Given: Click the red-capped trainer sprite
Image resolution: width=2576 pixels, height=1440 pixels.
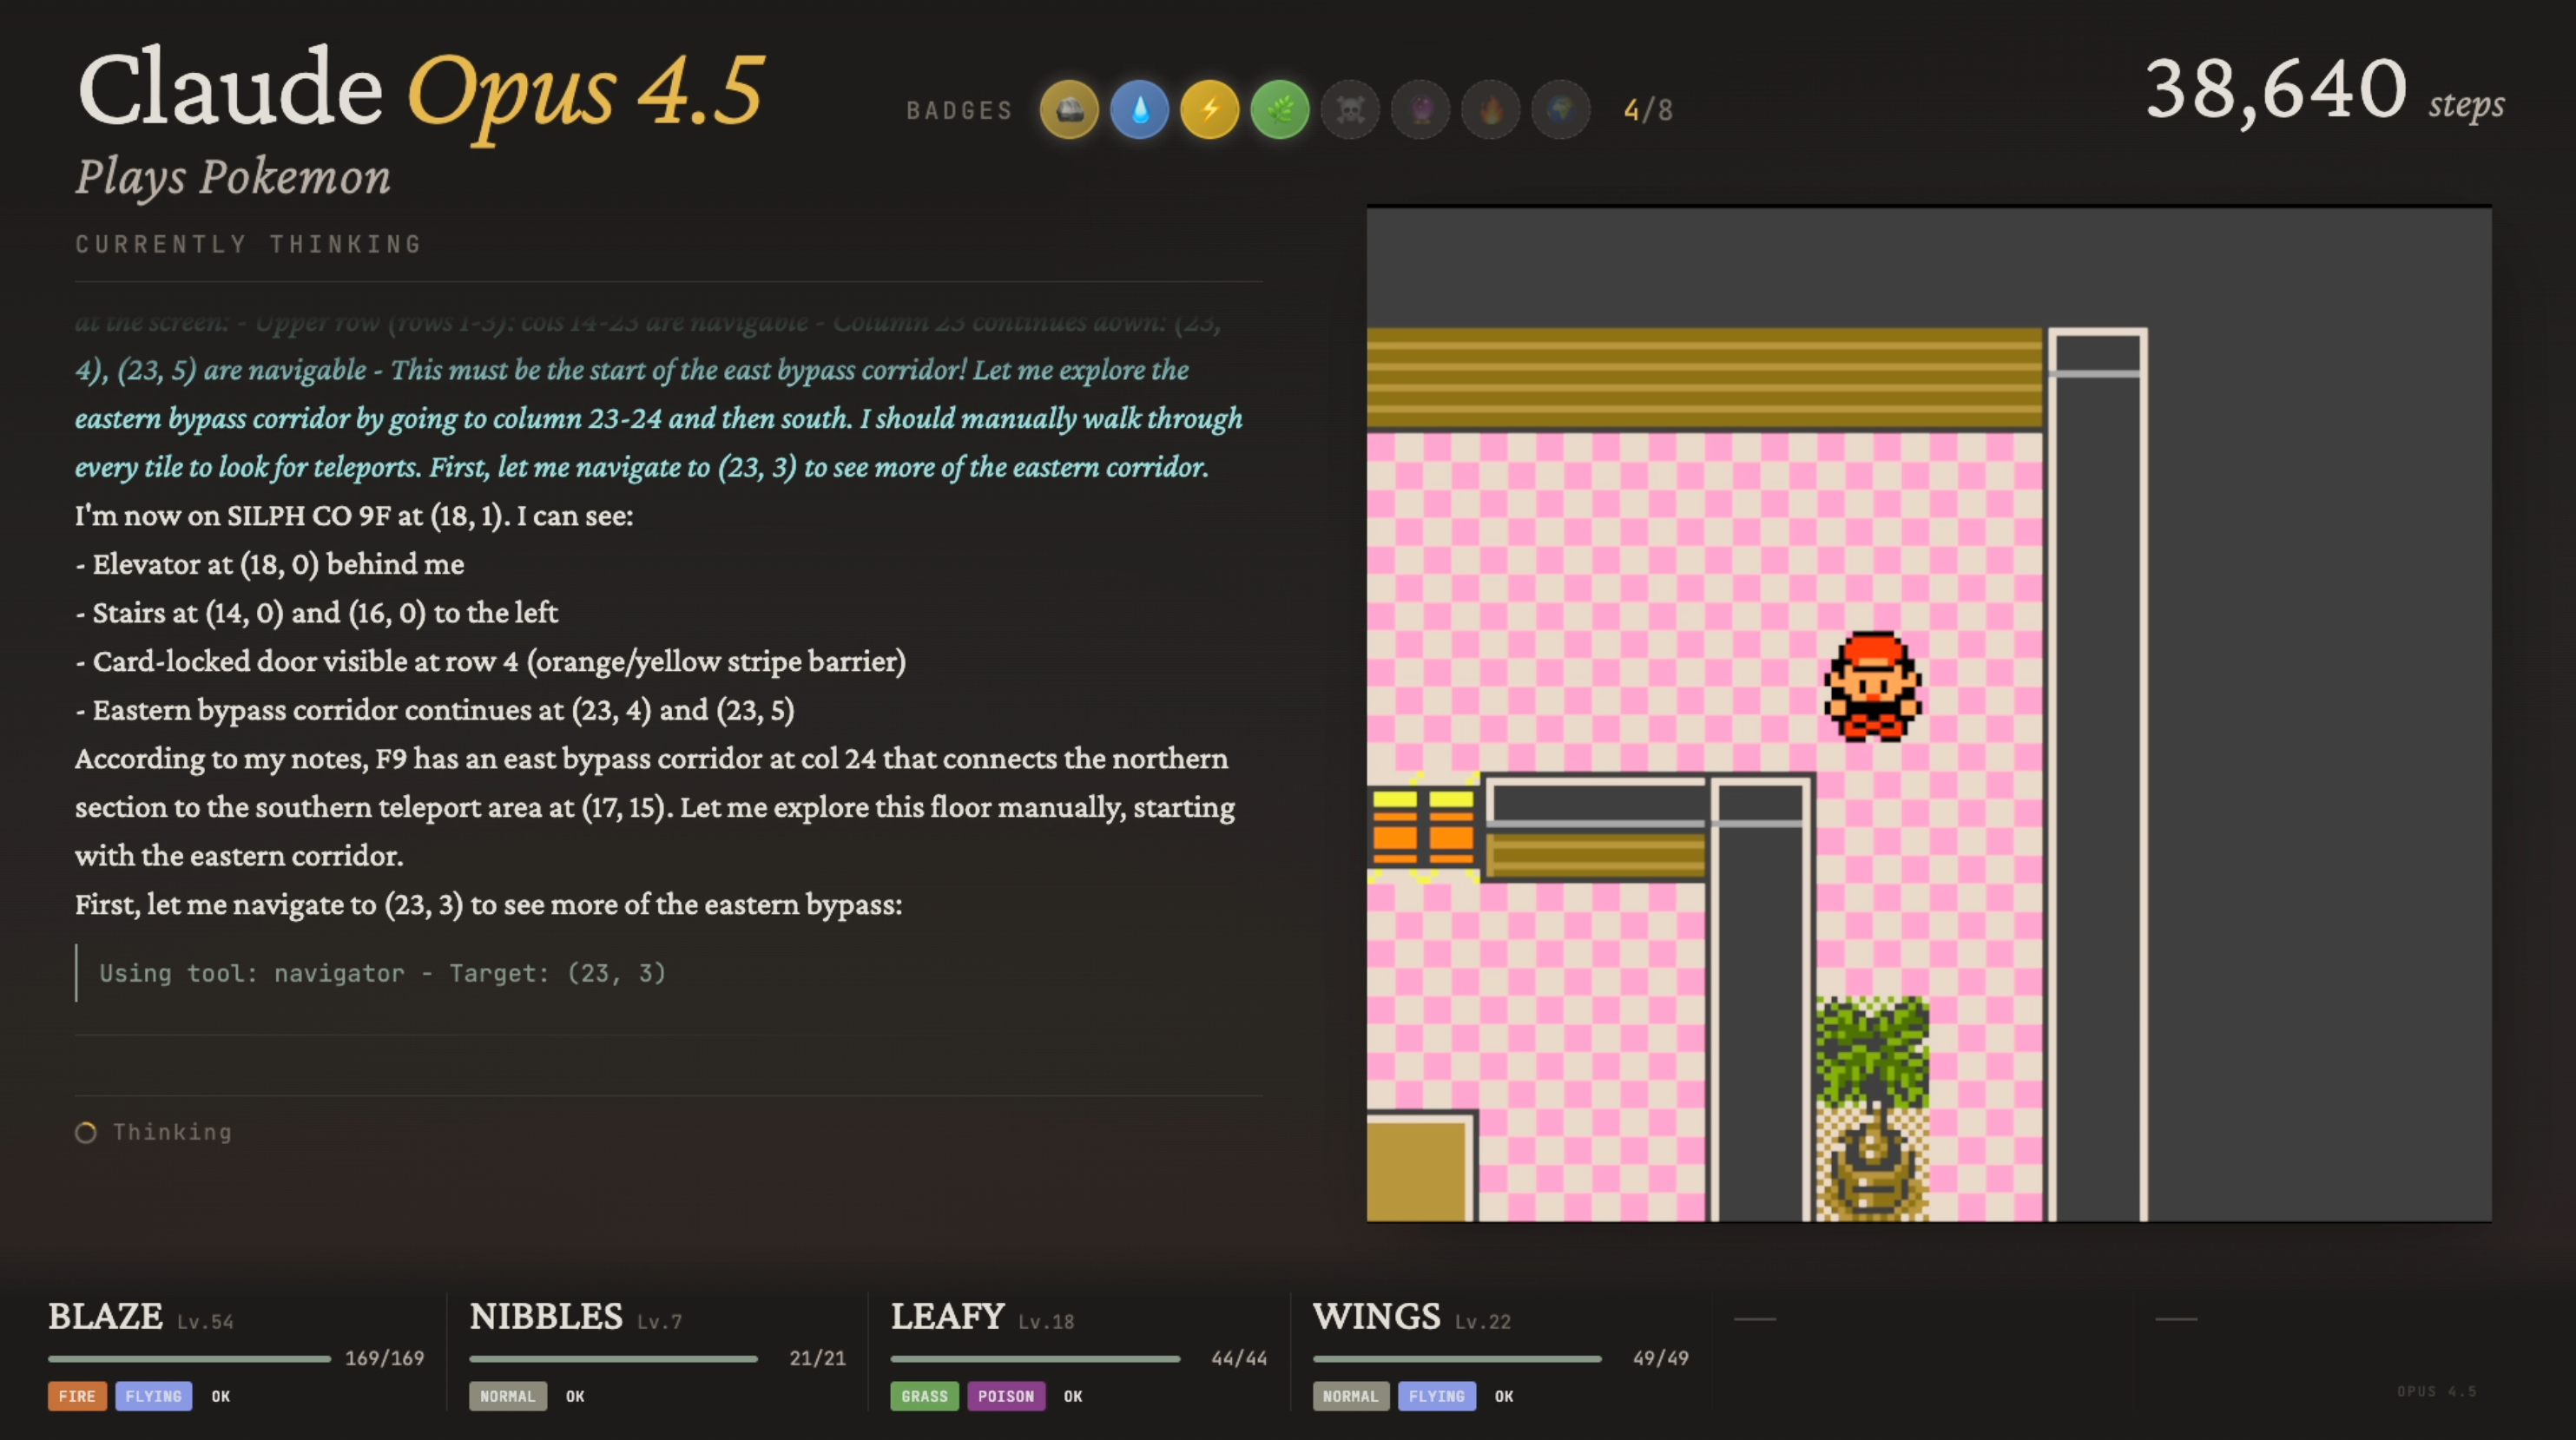Looking at the screenshot, I should [1872, 686].
